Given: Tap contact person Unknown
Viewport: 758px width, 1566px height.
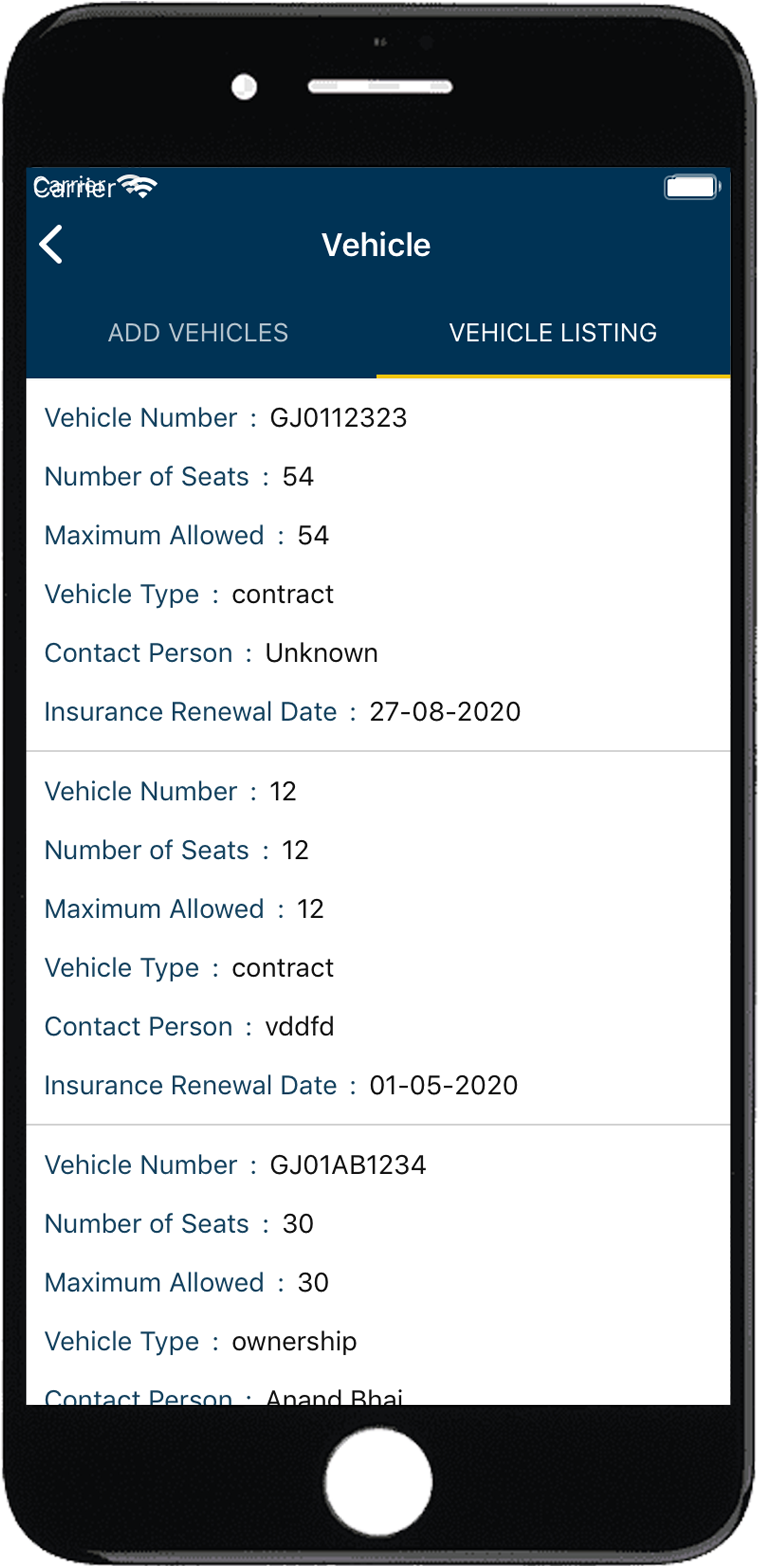Looking at the screenshot, I should point(321,653).
